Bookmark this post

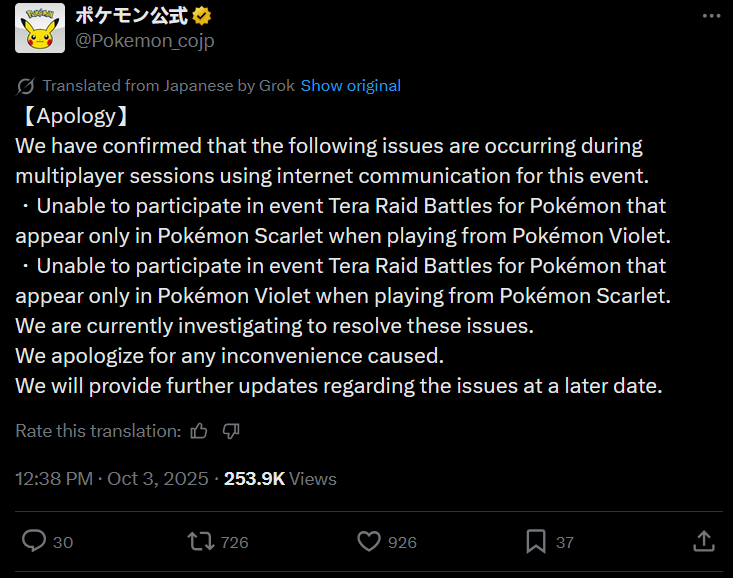[x=536, y=541]
